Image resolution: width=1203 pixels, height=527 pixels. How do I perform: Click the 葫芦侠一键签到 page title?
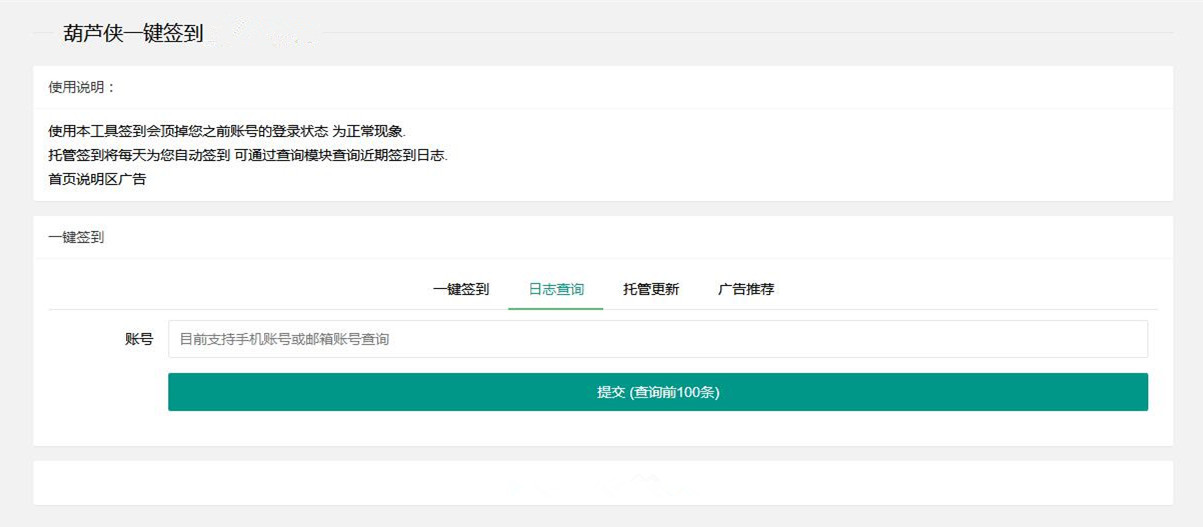click(133, 33)
